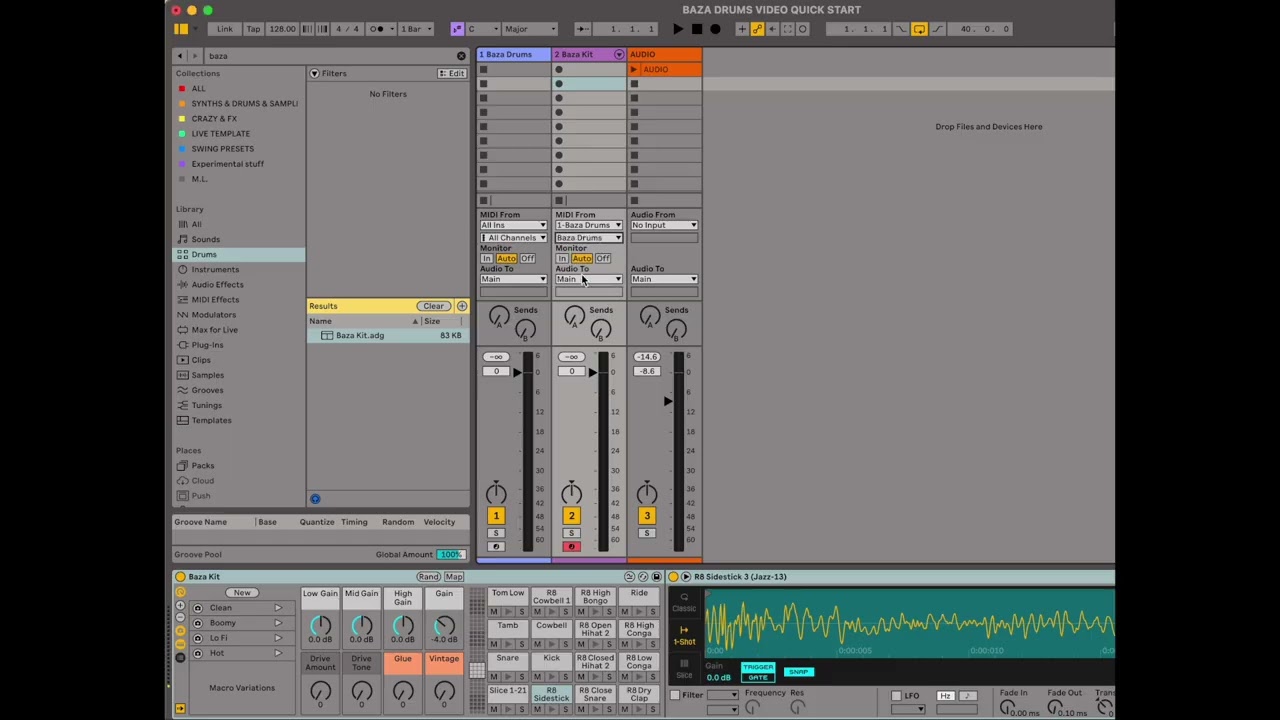
Task: Stop playback using the transport Stop button
Action: pos(697,29)
